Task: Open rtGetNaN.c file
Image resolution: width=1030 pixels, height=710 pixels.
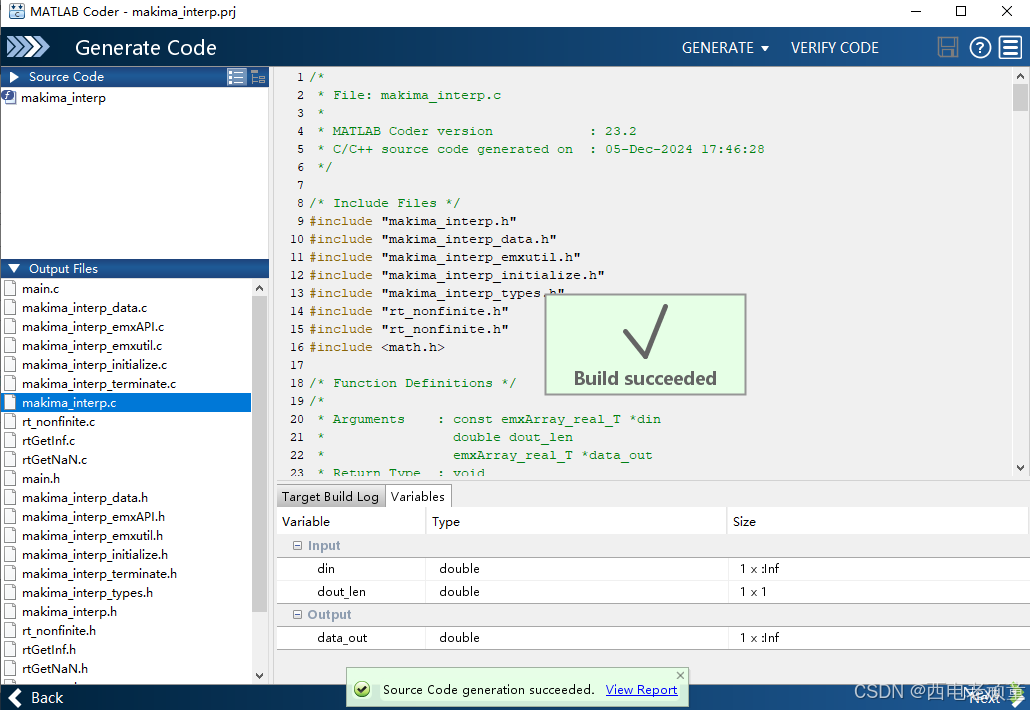Action: point(55,460)
